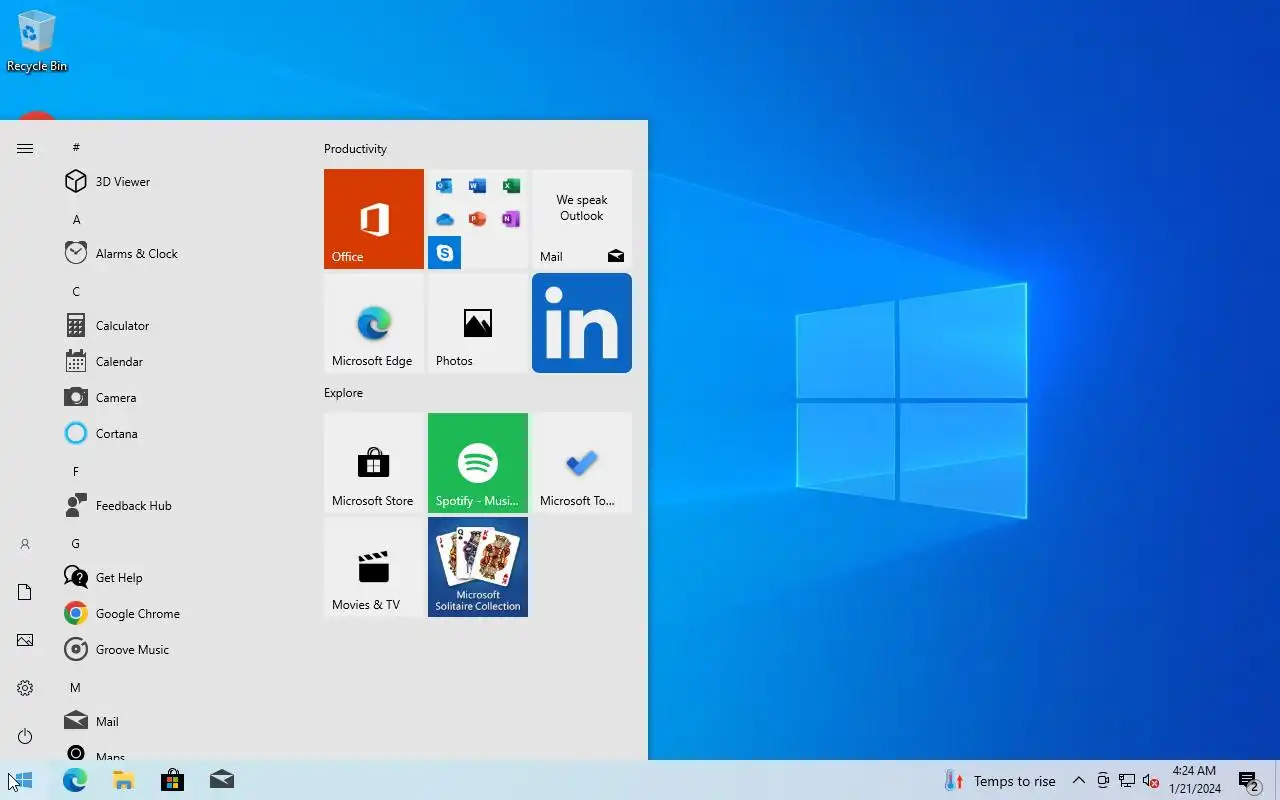Click the user account icon in the Start sidebar
1280x800 pixels.
[x=25, y=544]
